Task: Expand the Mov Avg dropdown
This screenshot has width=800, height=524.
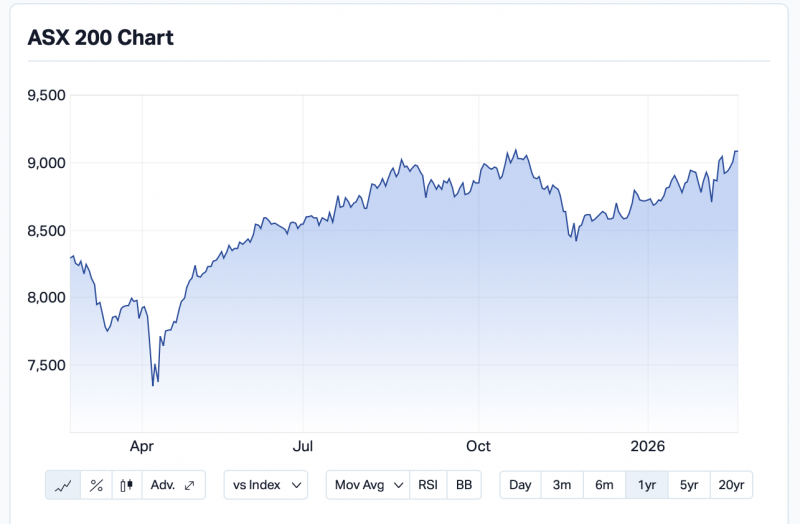Action: pos(369,485)
